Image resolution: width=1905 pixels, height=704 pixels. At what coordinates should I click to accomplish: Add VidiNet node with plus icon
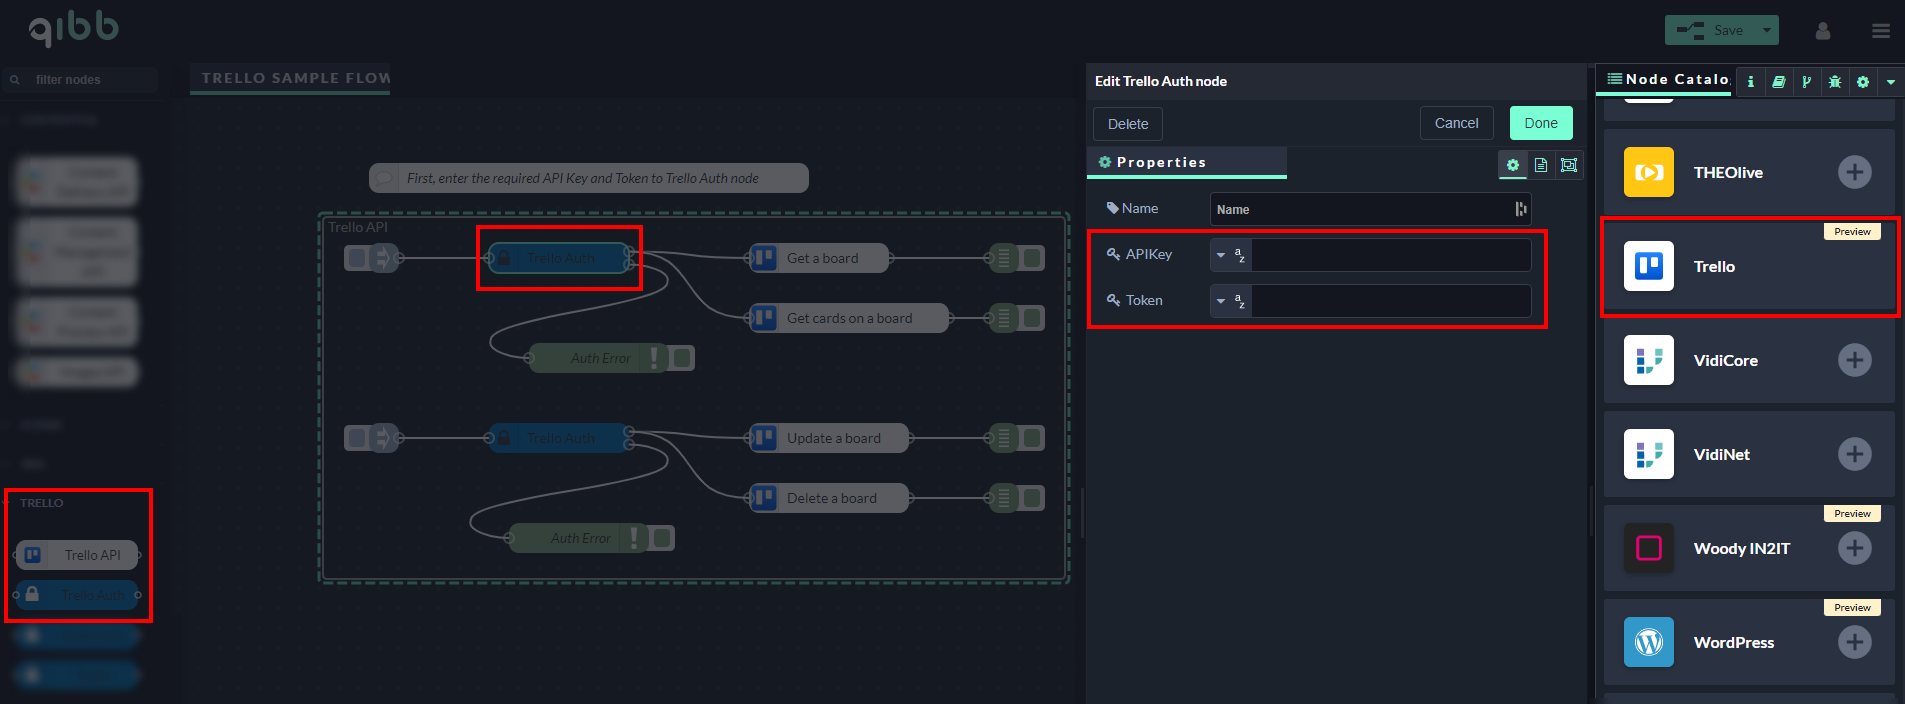(x=1854, y=454)
